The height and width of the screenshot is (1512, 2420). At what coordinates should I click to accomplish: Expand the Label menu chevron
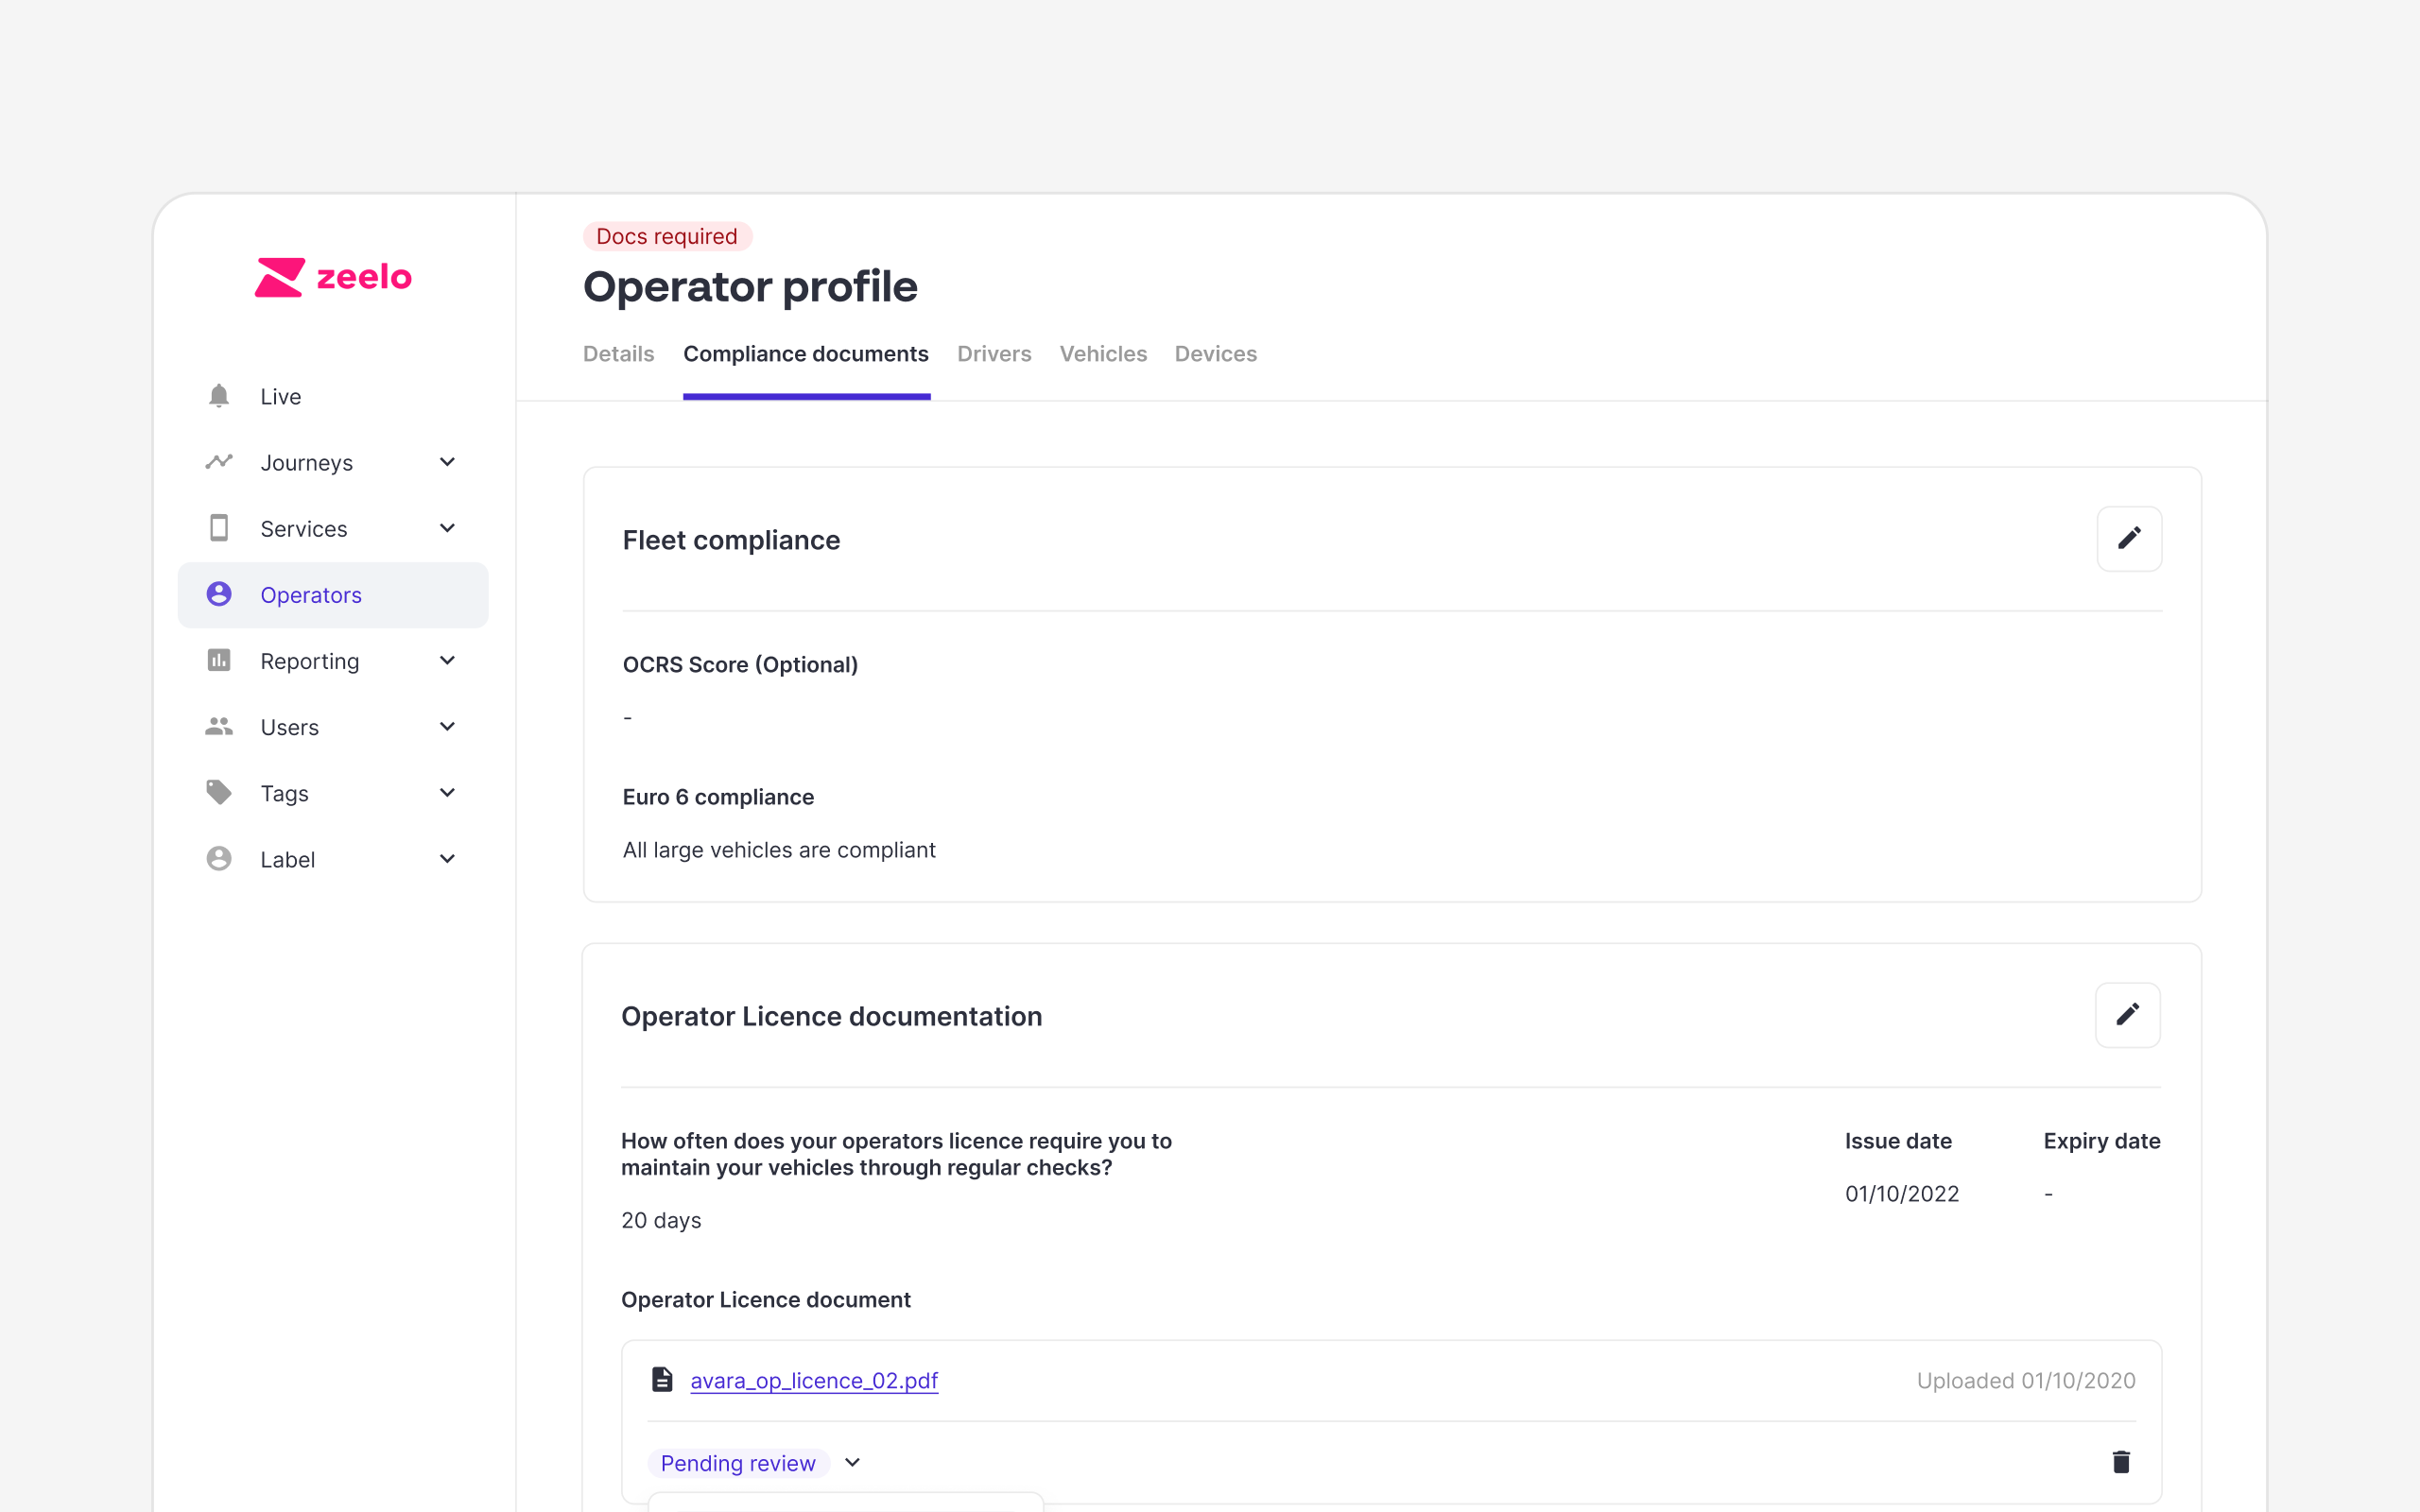click(x=447, y=858)
